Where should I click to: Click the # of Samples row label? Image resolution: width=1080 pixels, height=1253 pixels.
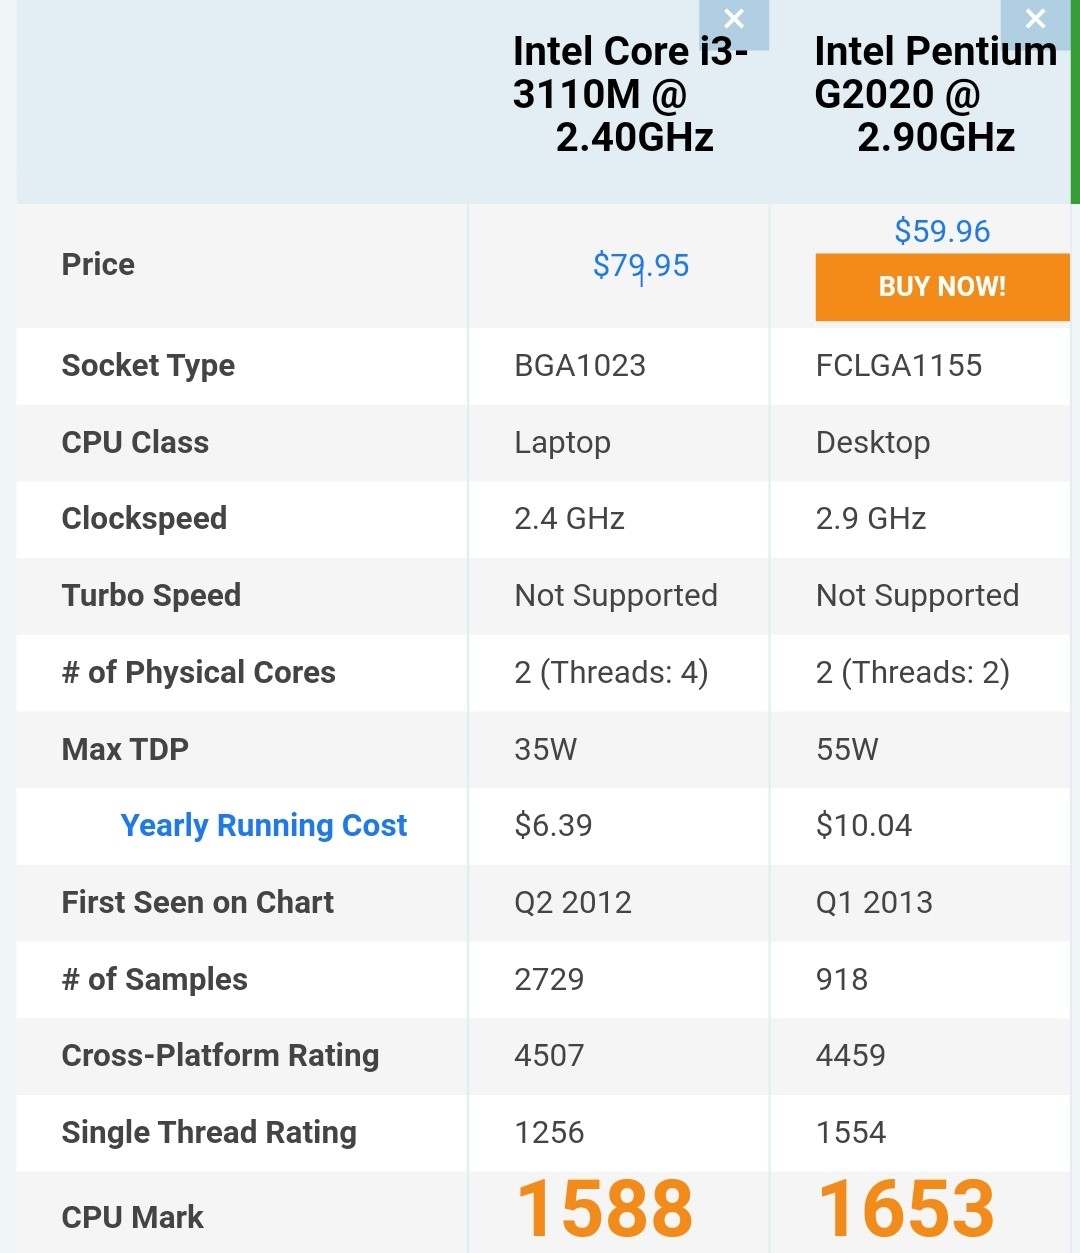tap(154, 980)
